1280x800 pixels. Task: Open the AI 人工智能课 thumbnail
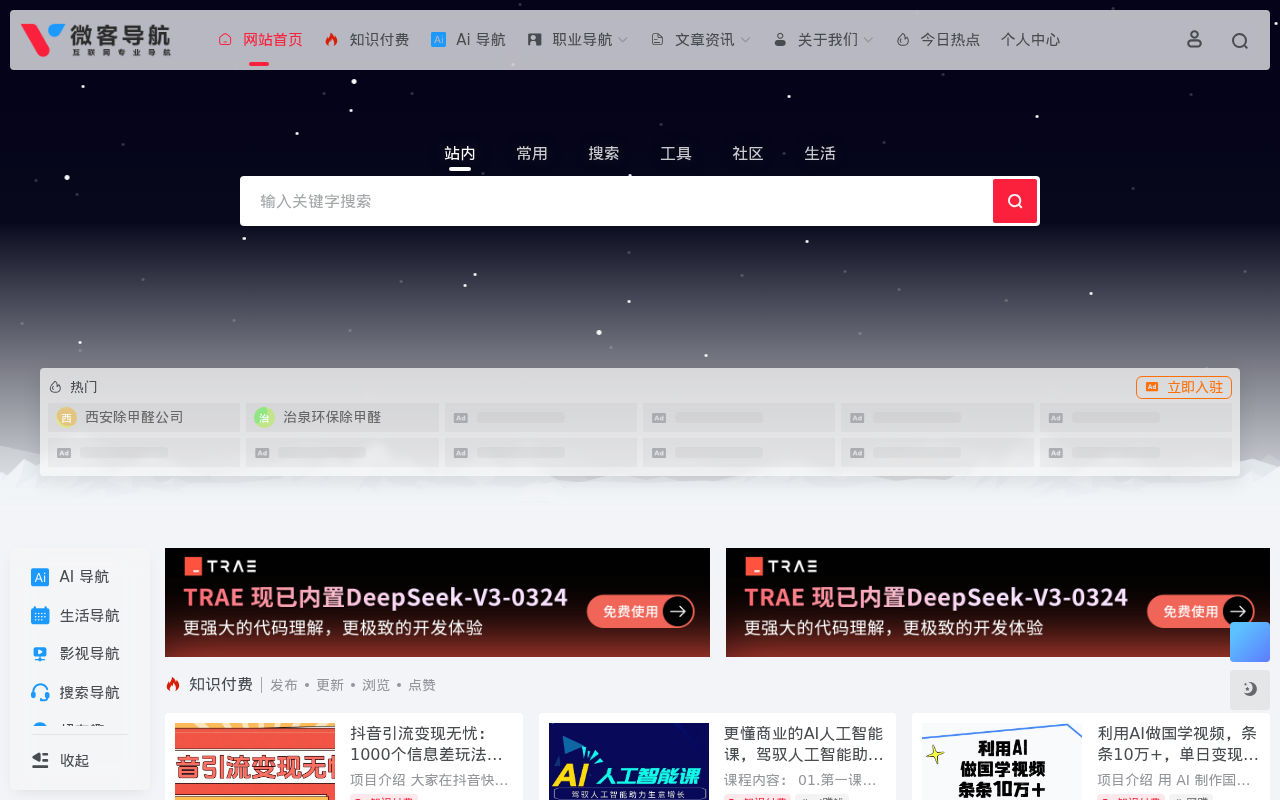point(629,761)
